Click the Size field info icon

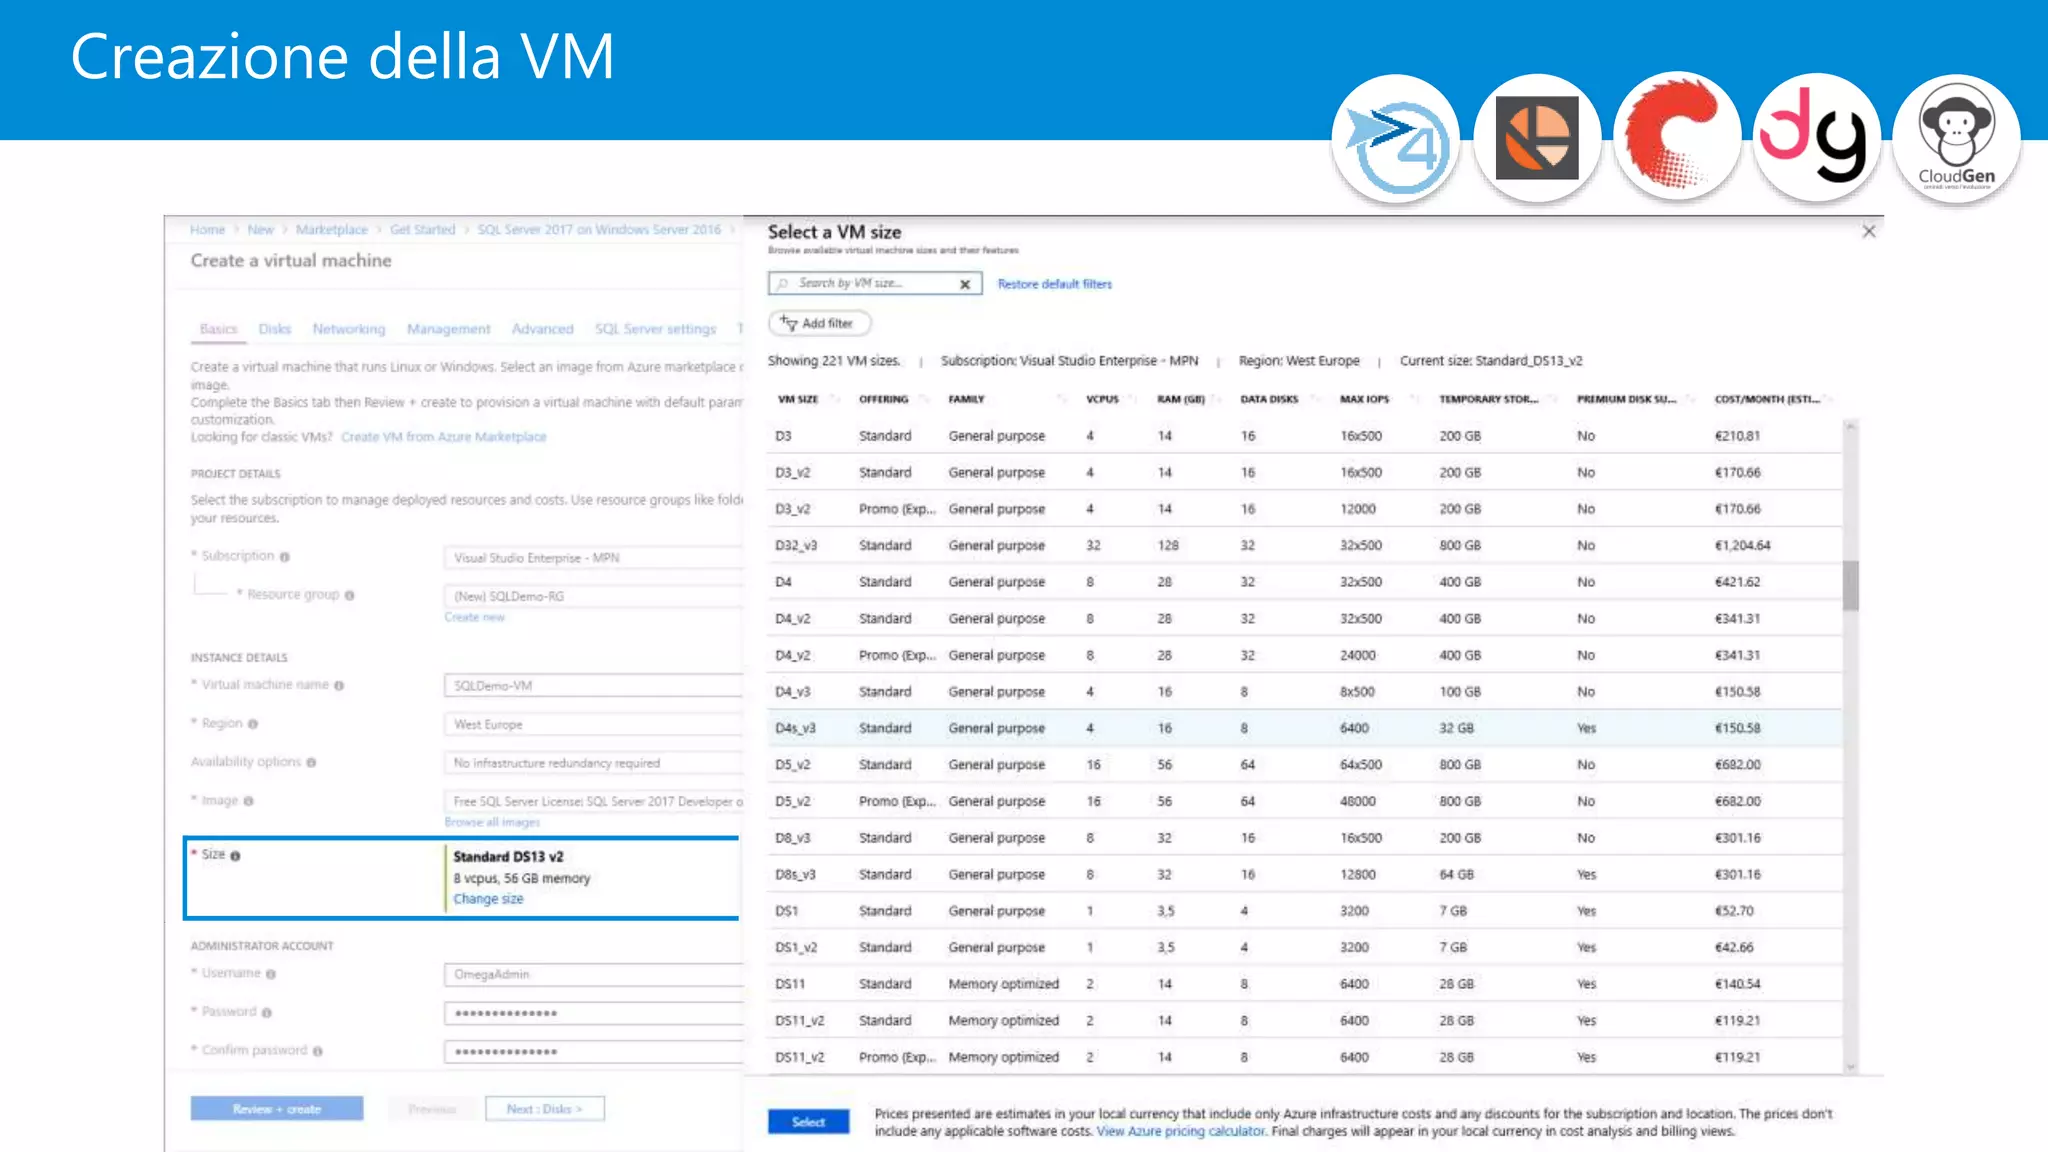(236, 856)
